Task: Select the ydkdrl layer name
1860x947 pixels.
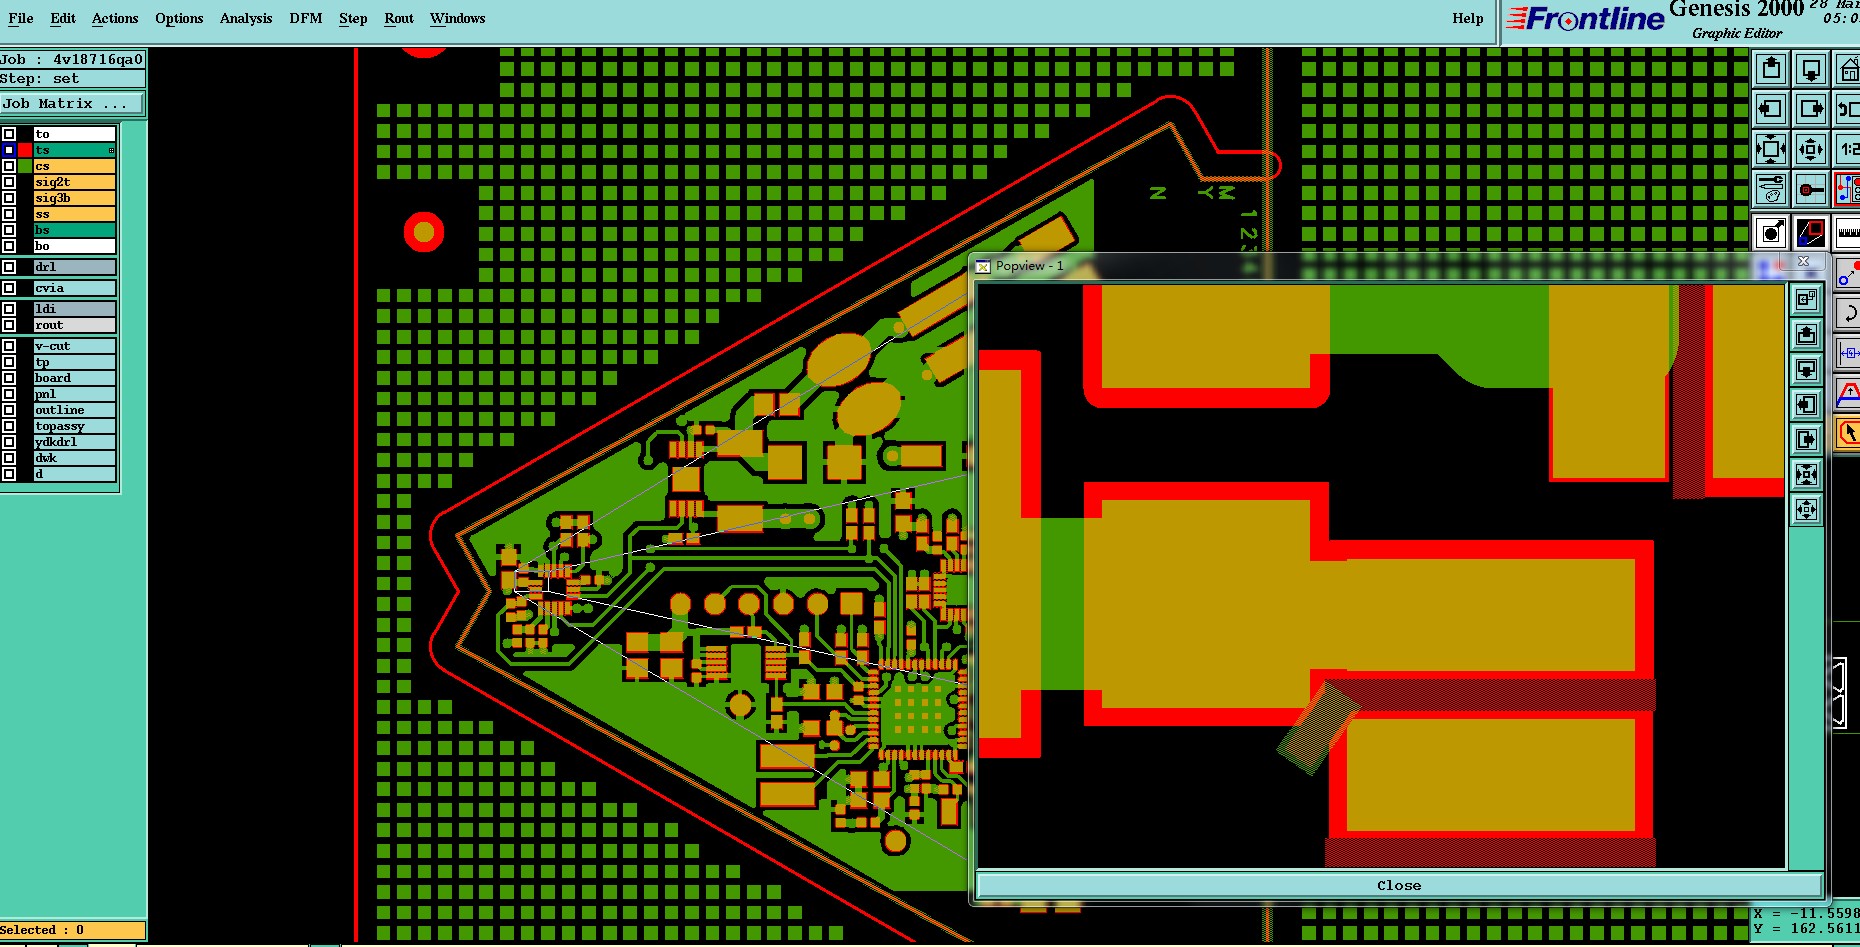Action: (75, 442)
